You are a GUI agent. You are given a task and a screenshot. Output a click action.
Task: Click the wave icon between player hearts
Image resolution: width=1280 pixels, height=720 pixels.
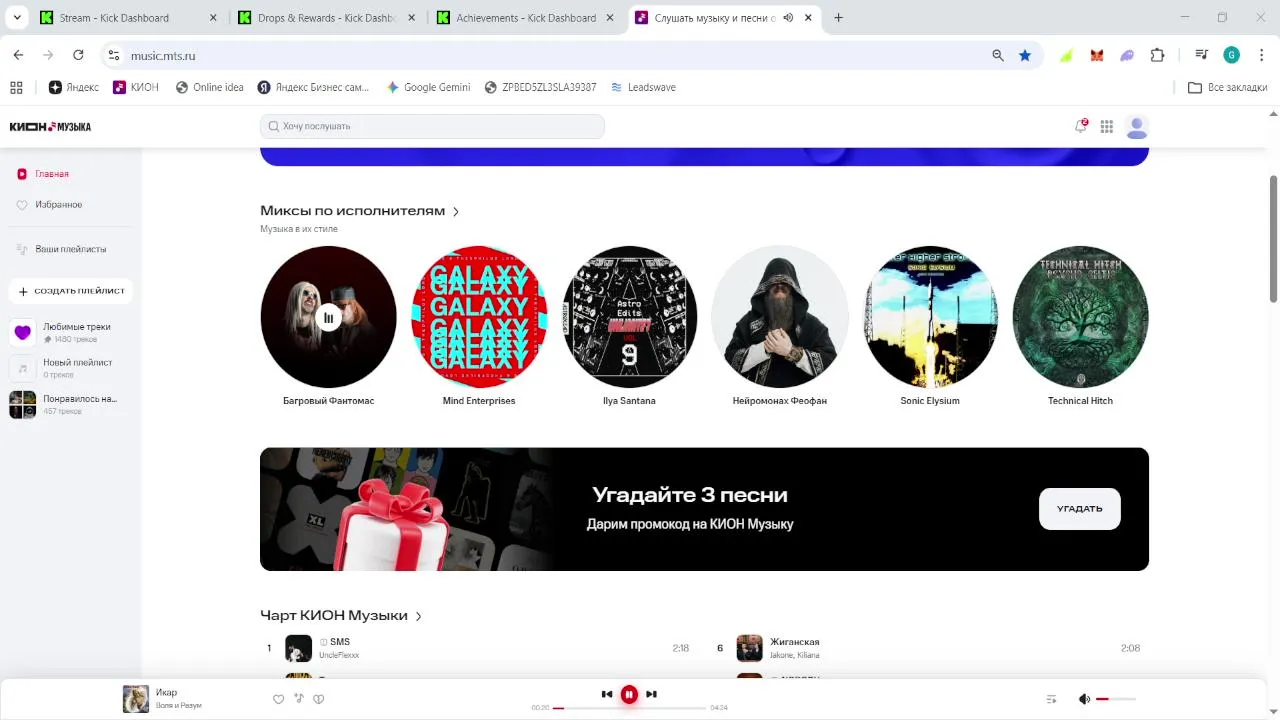[x=299, y=698]
